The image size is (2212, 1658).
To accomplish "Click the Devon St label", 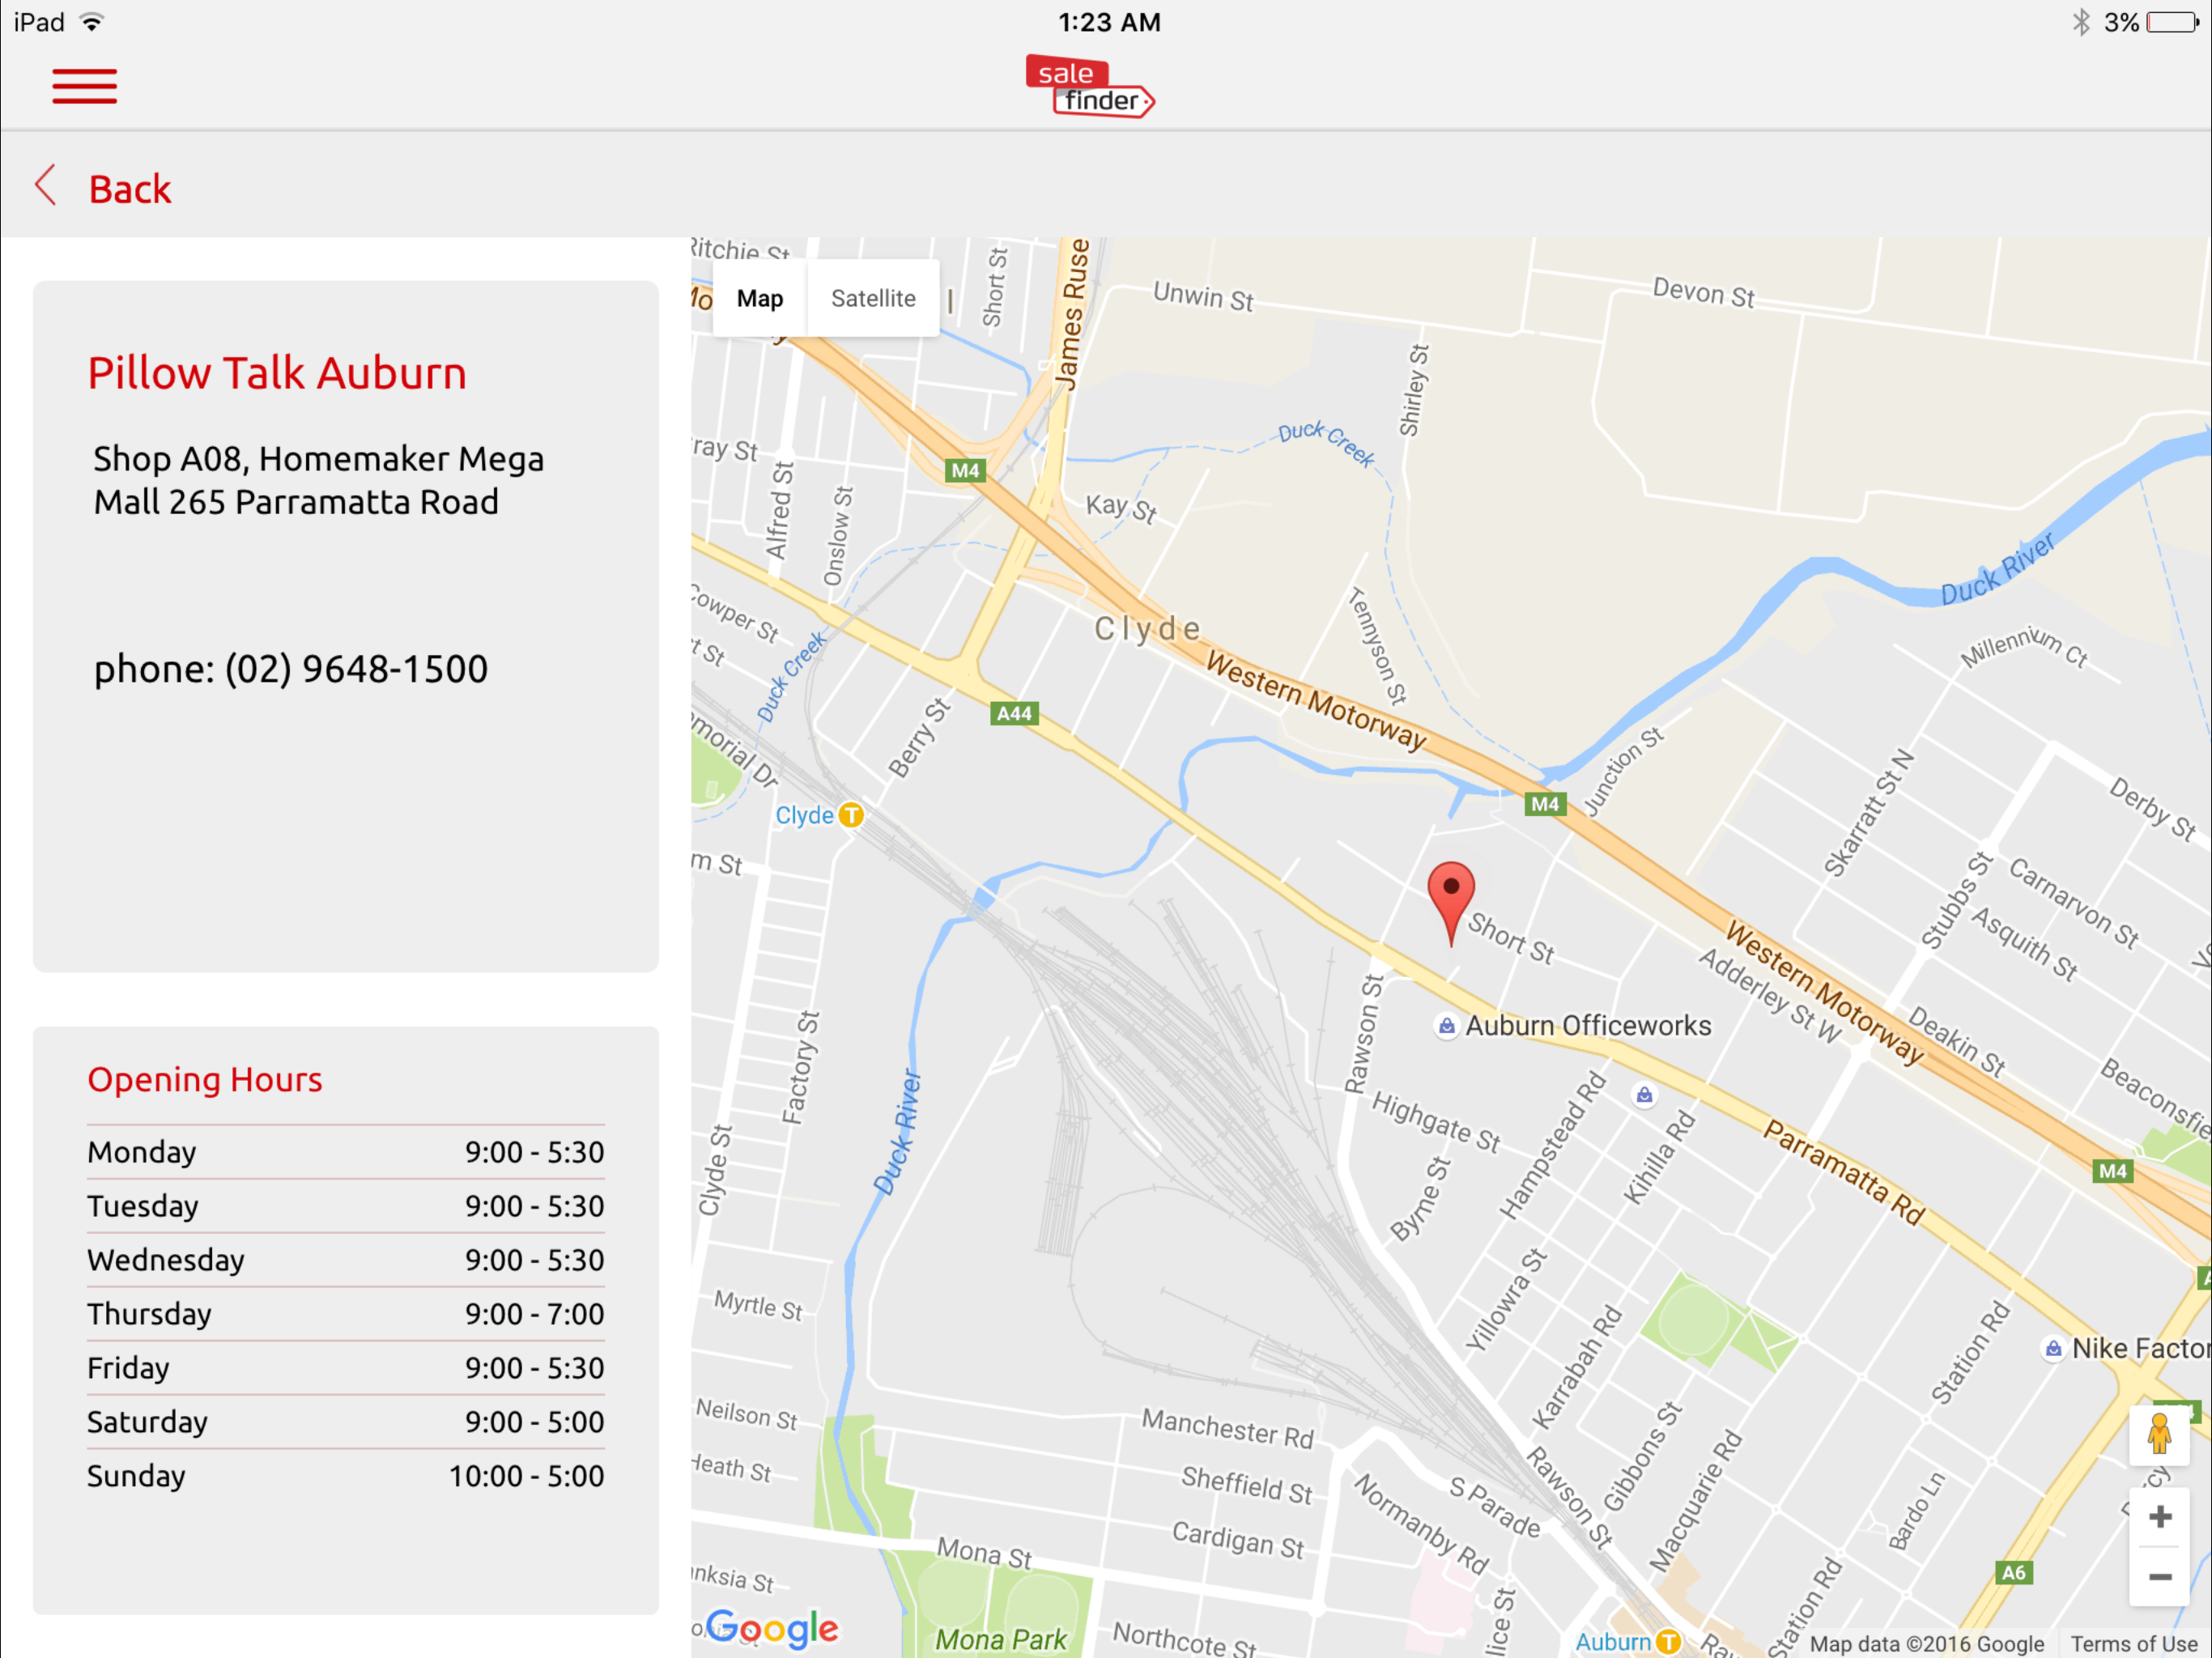I will click(1703, 293).
